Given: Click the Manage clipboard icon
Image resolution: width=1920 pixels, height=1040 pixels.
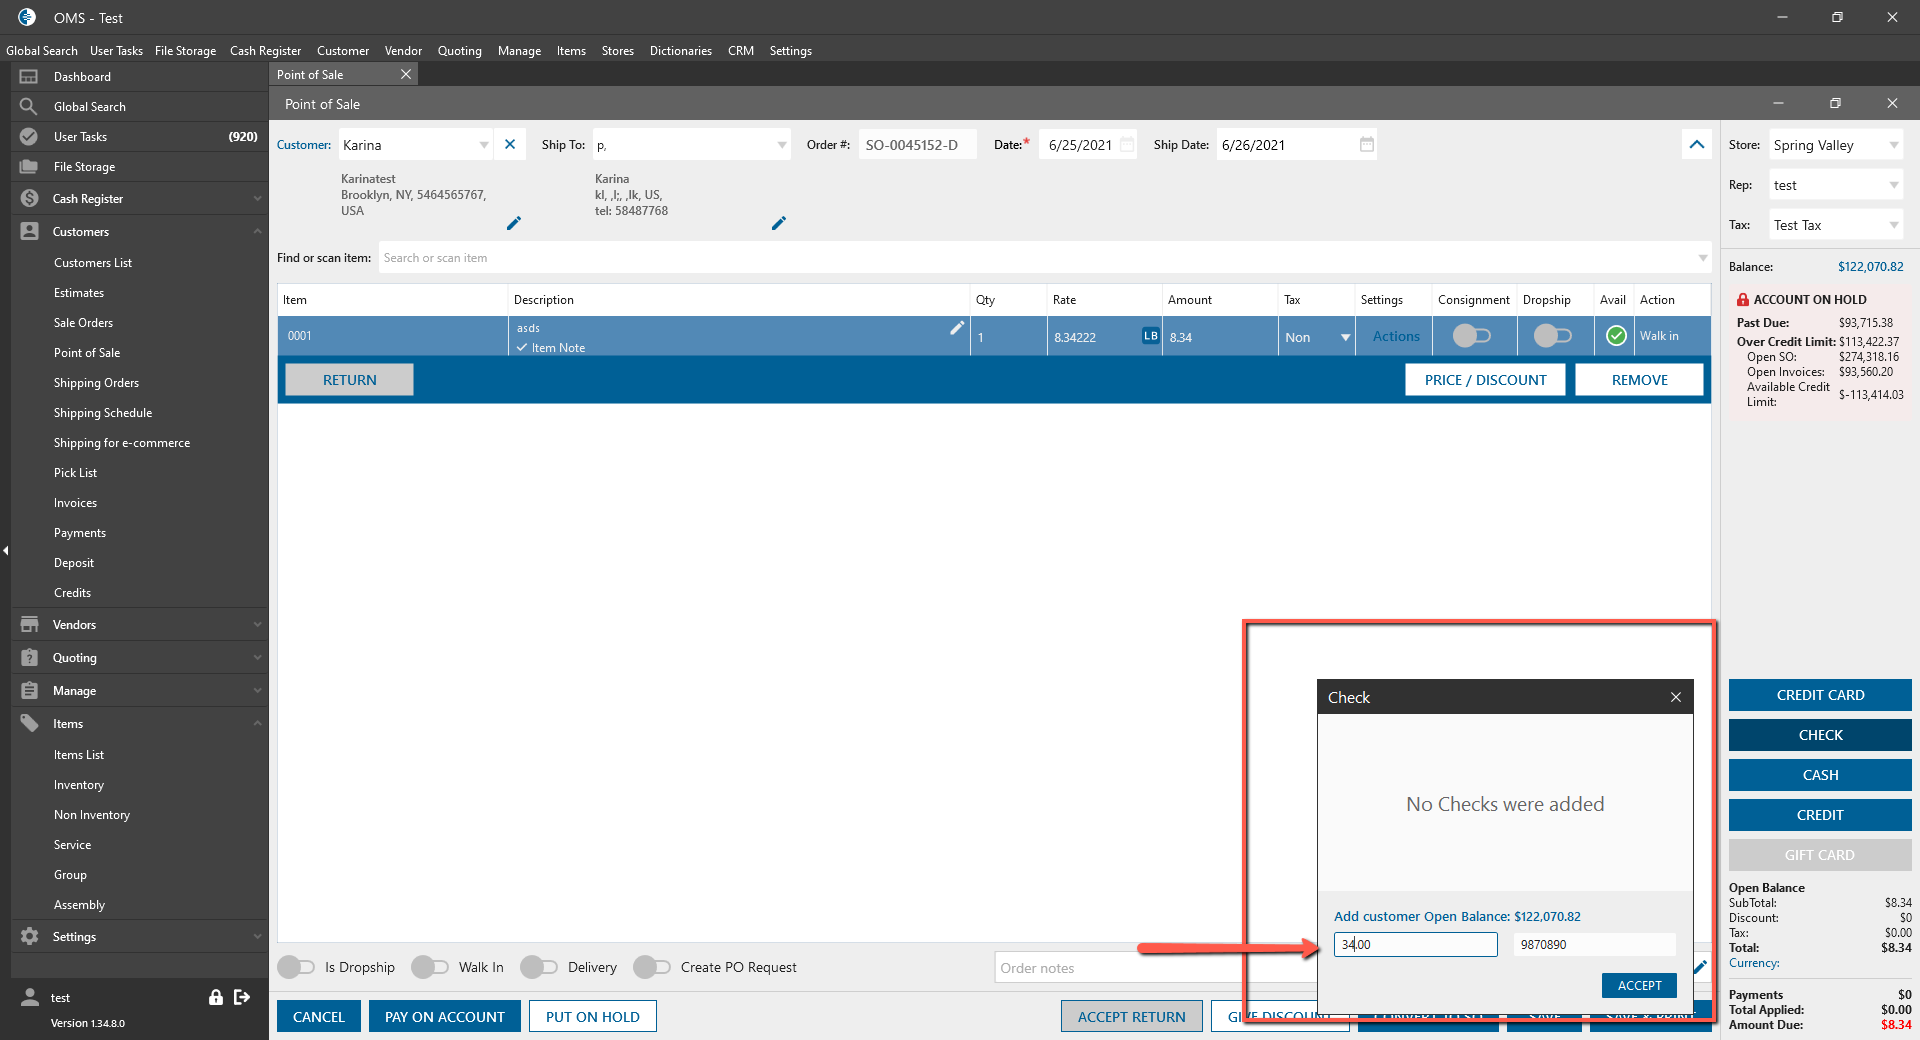Looking at the screenshot, I should [29, 690].
